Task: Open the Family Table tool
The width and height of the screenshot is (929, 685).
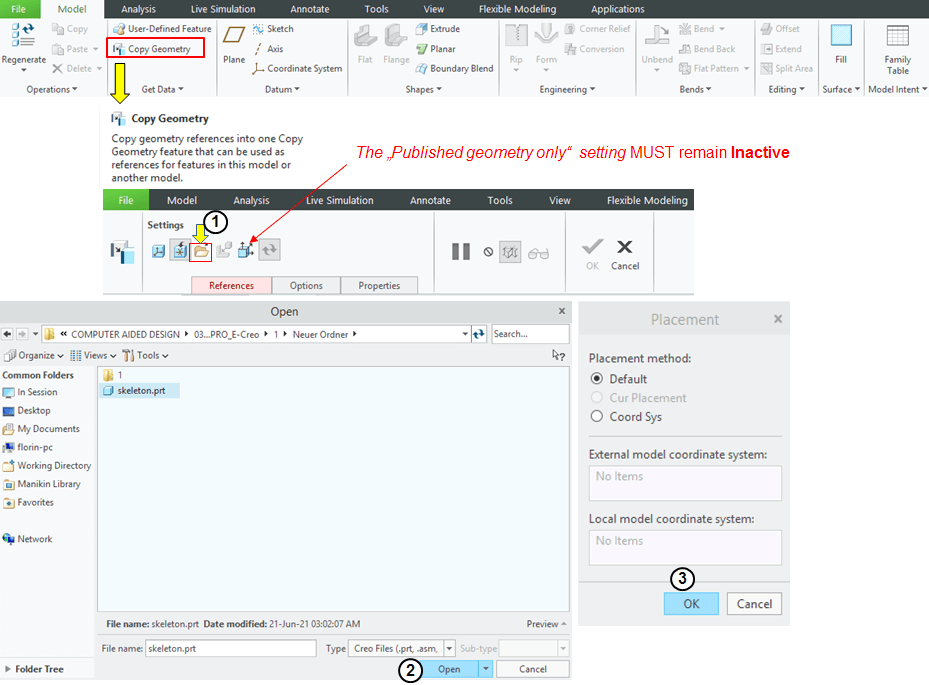Action: [x=897, y=50]
